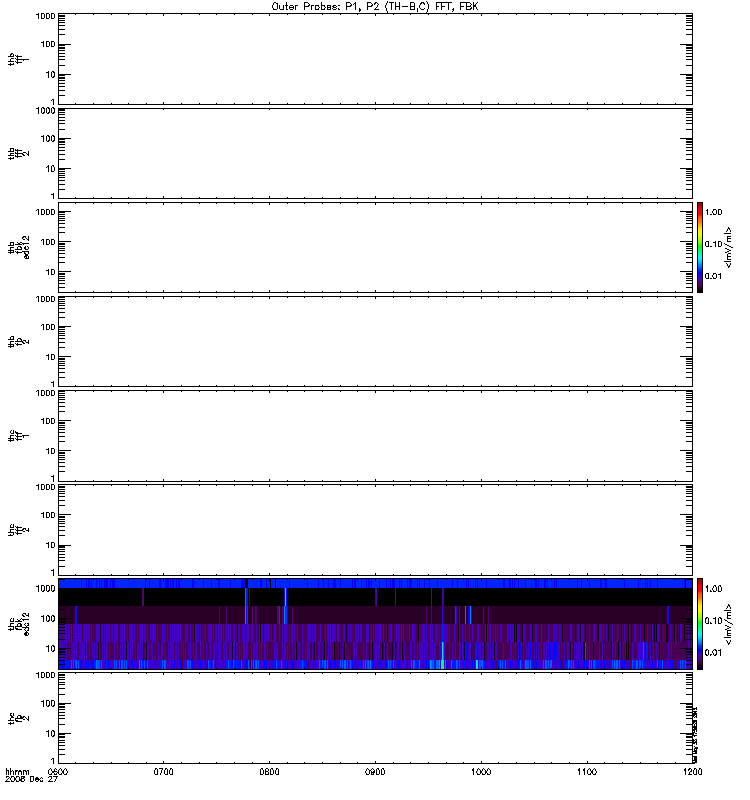Click the "0600" time axis label

[58, 772]
